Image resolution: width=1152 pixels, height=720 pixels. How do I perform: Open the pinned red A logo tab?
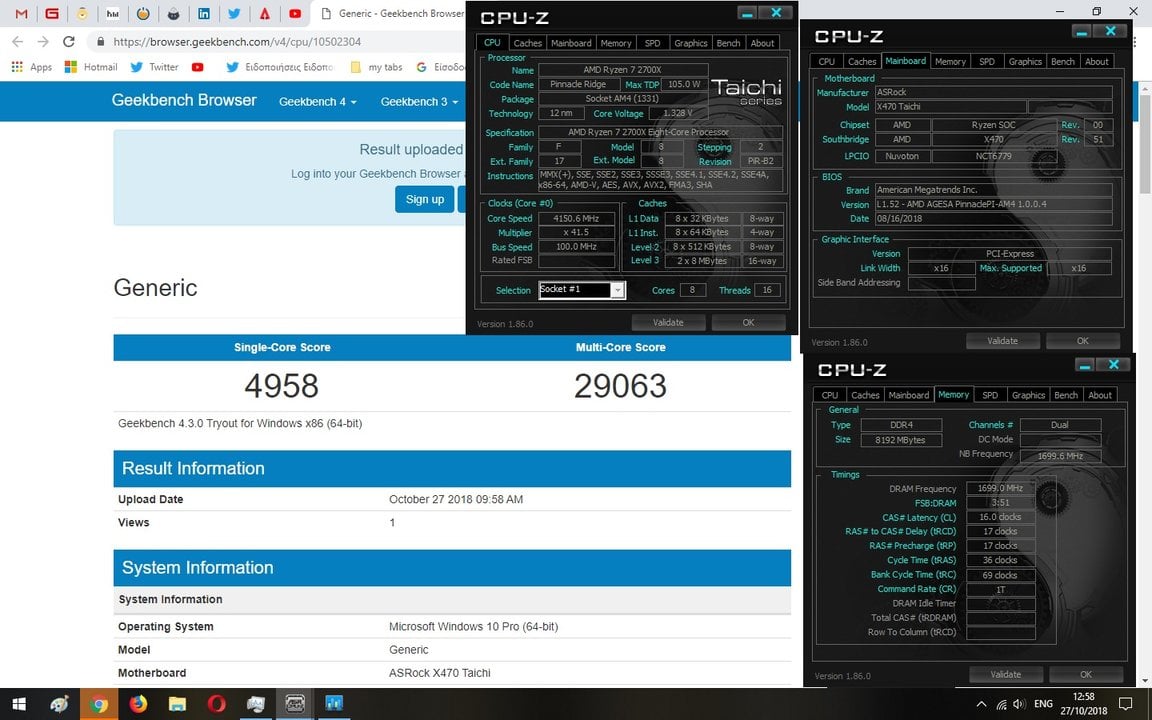click(264, 13)
